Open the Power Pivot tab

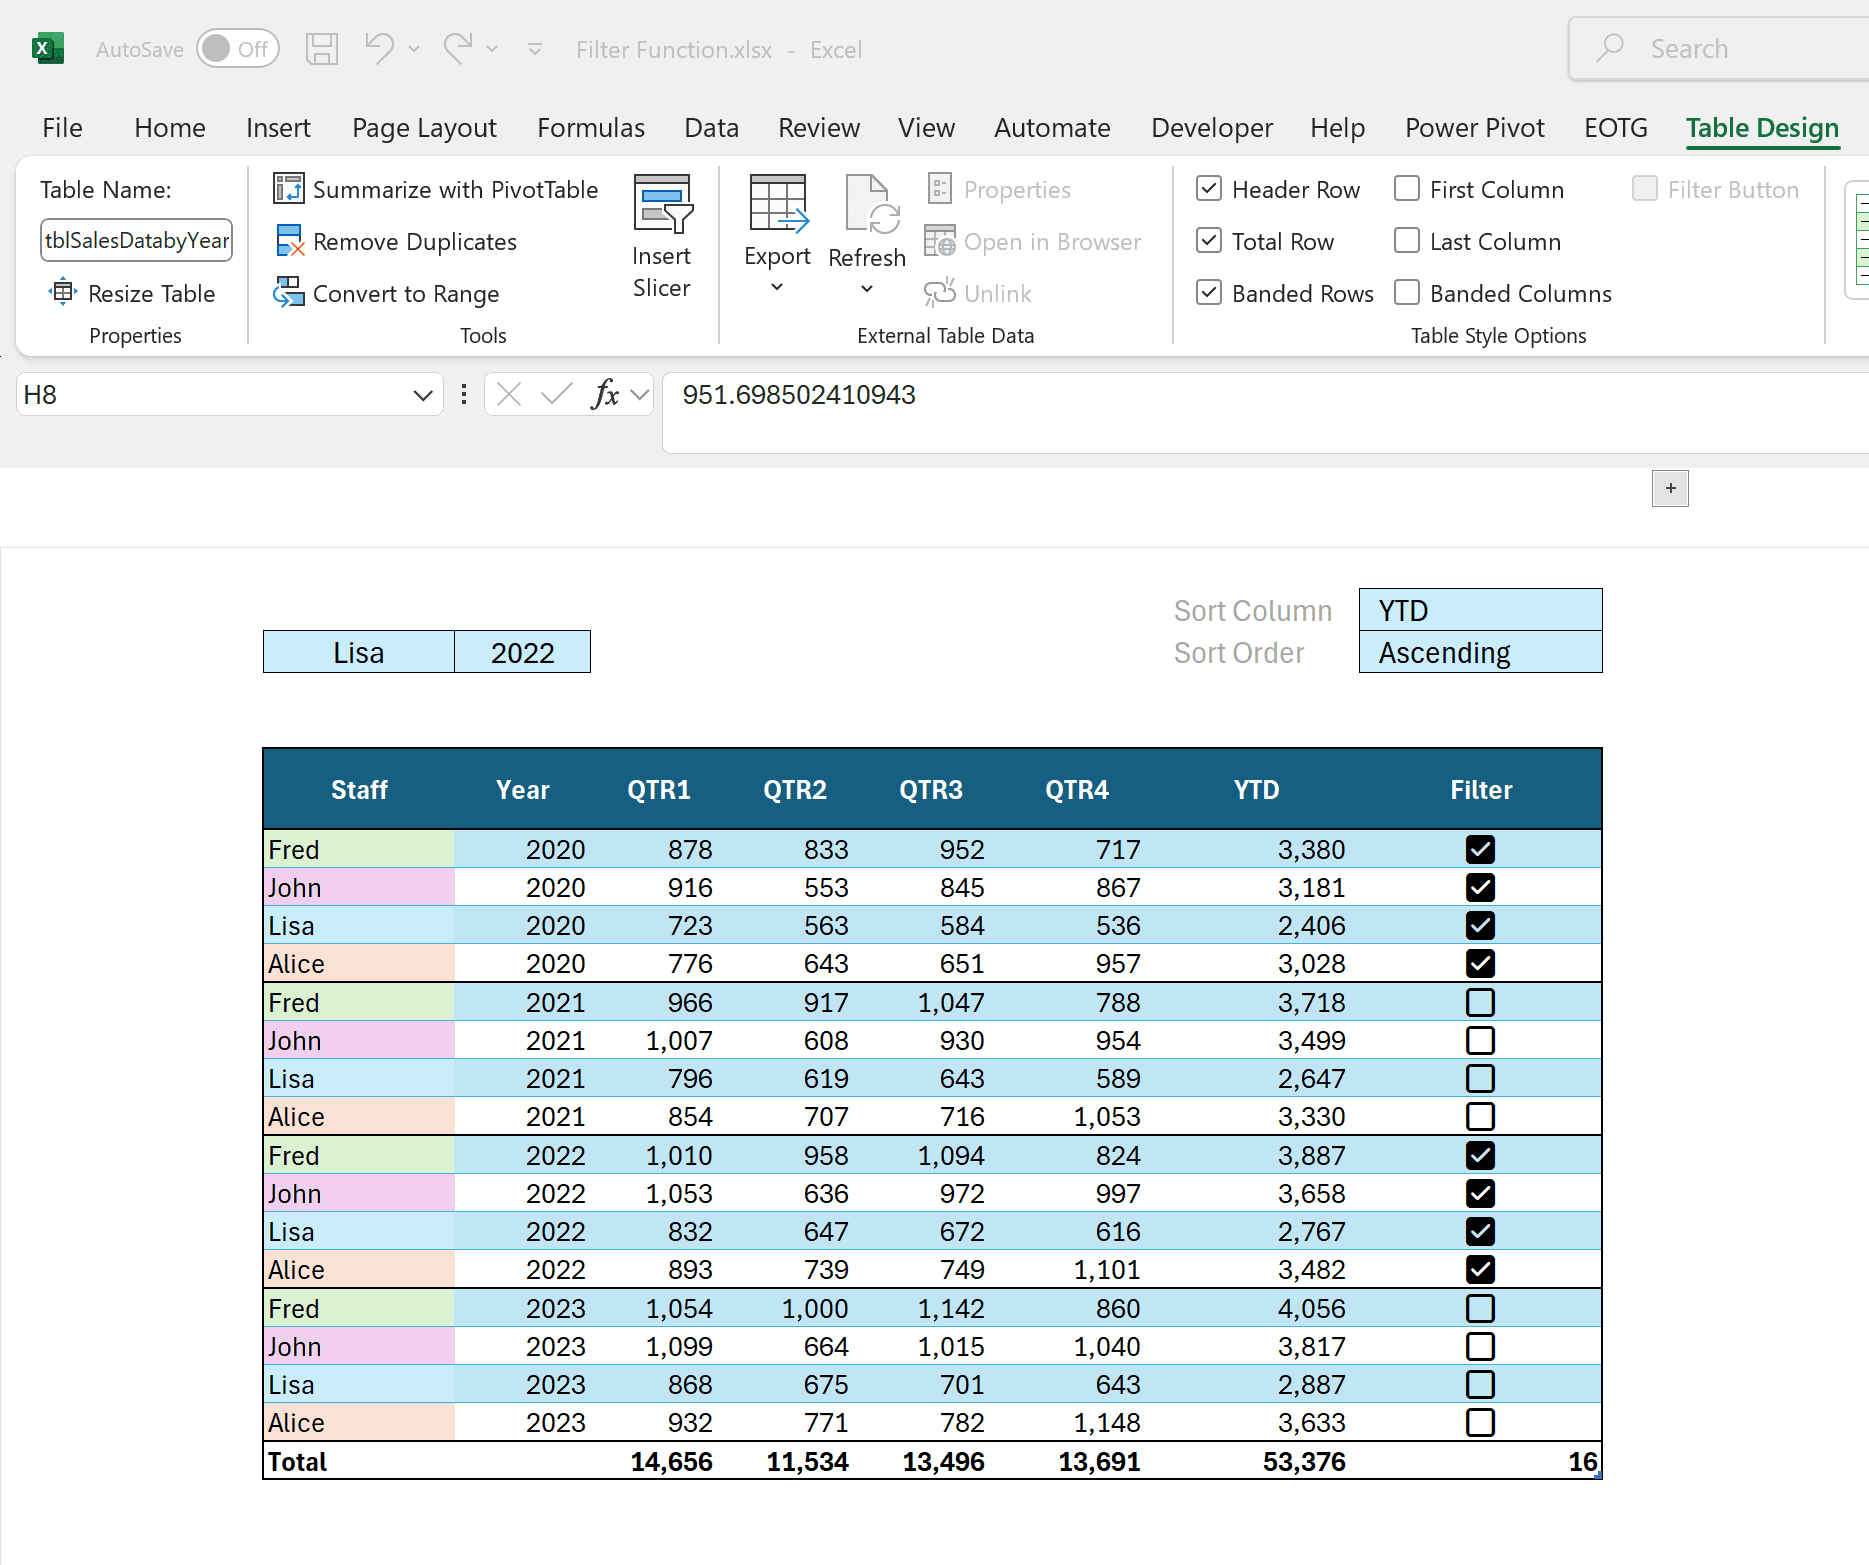[x=1474, y=128]
